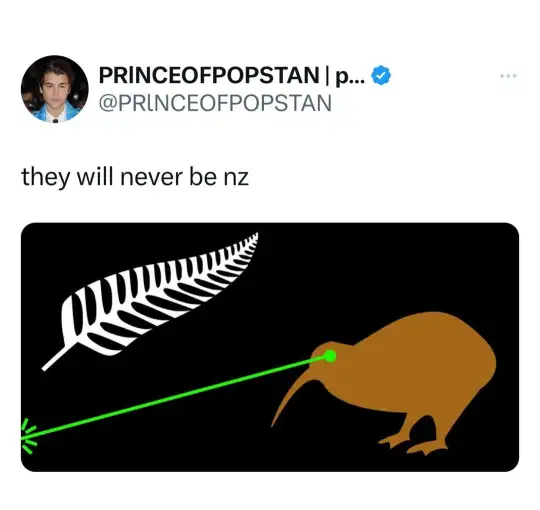
Task: Click the word "they" in the tweet
Action: 45,178
